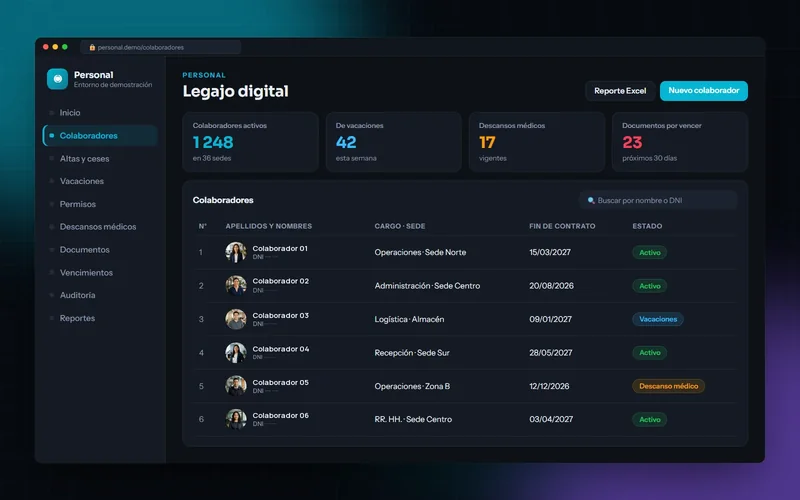Go to Inicio in the sidebar
This screenshot has width=800, height=500.
(101, 113)
